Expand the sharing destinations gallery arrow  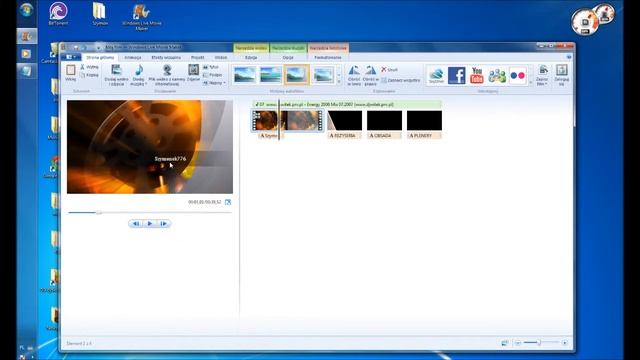click(531, 82)
